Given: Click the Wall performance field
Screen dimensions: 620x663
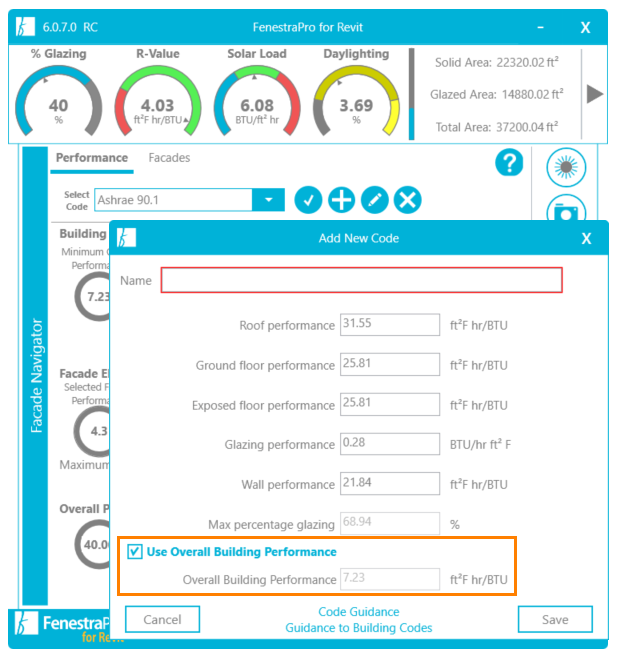Looking at the screenshot, I should click(x=390, y=484).
